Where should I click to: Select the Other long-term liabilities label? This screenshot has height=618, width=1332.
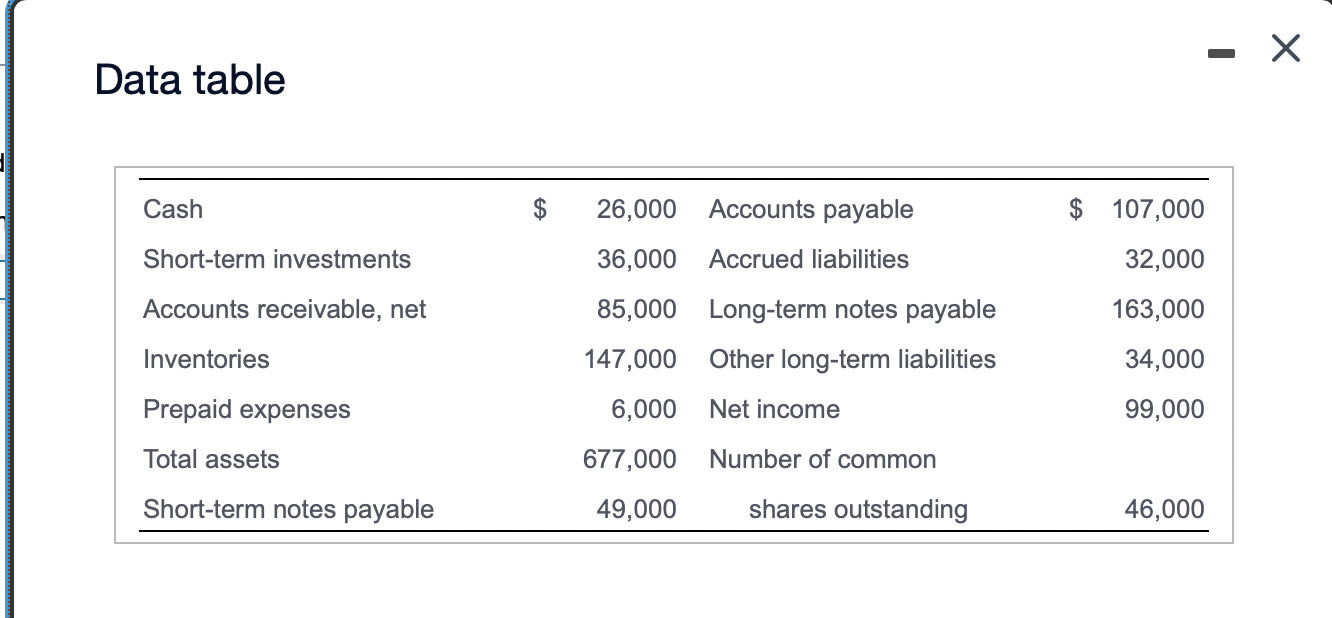click(x=852, y=359)
